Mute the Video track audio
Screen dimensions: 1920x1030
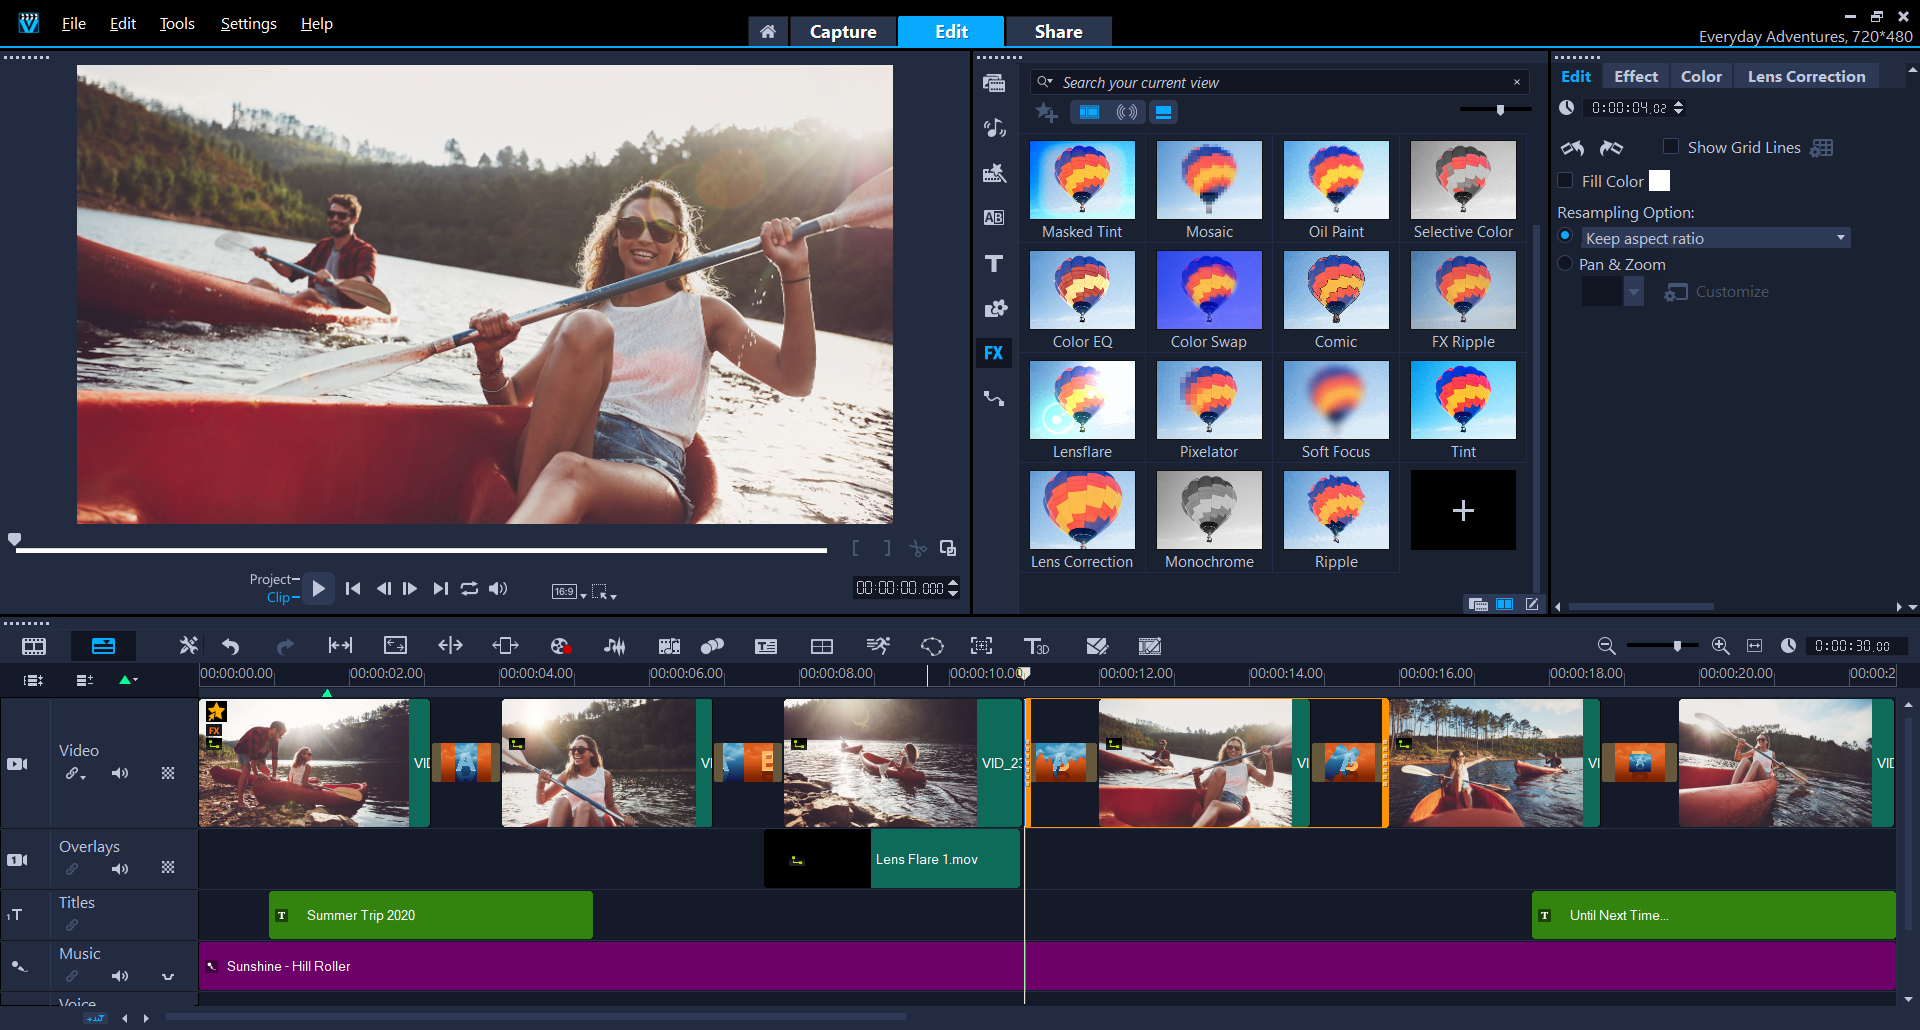120,773
